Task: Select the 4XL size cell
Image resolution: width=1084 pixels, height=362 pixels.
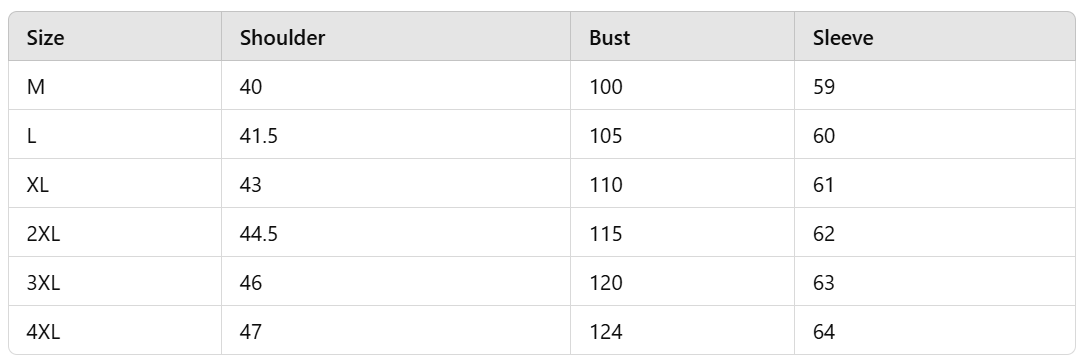Action: coord(115,331)
